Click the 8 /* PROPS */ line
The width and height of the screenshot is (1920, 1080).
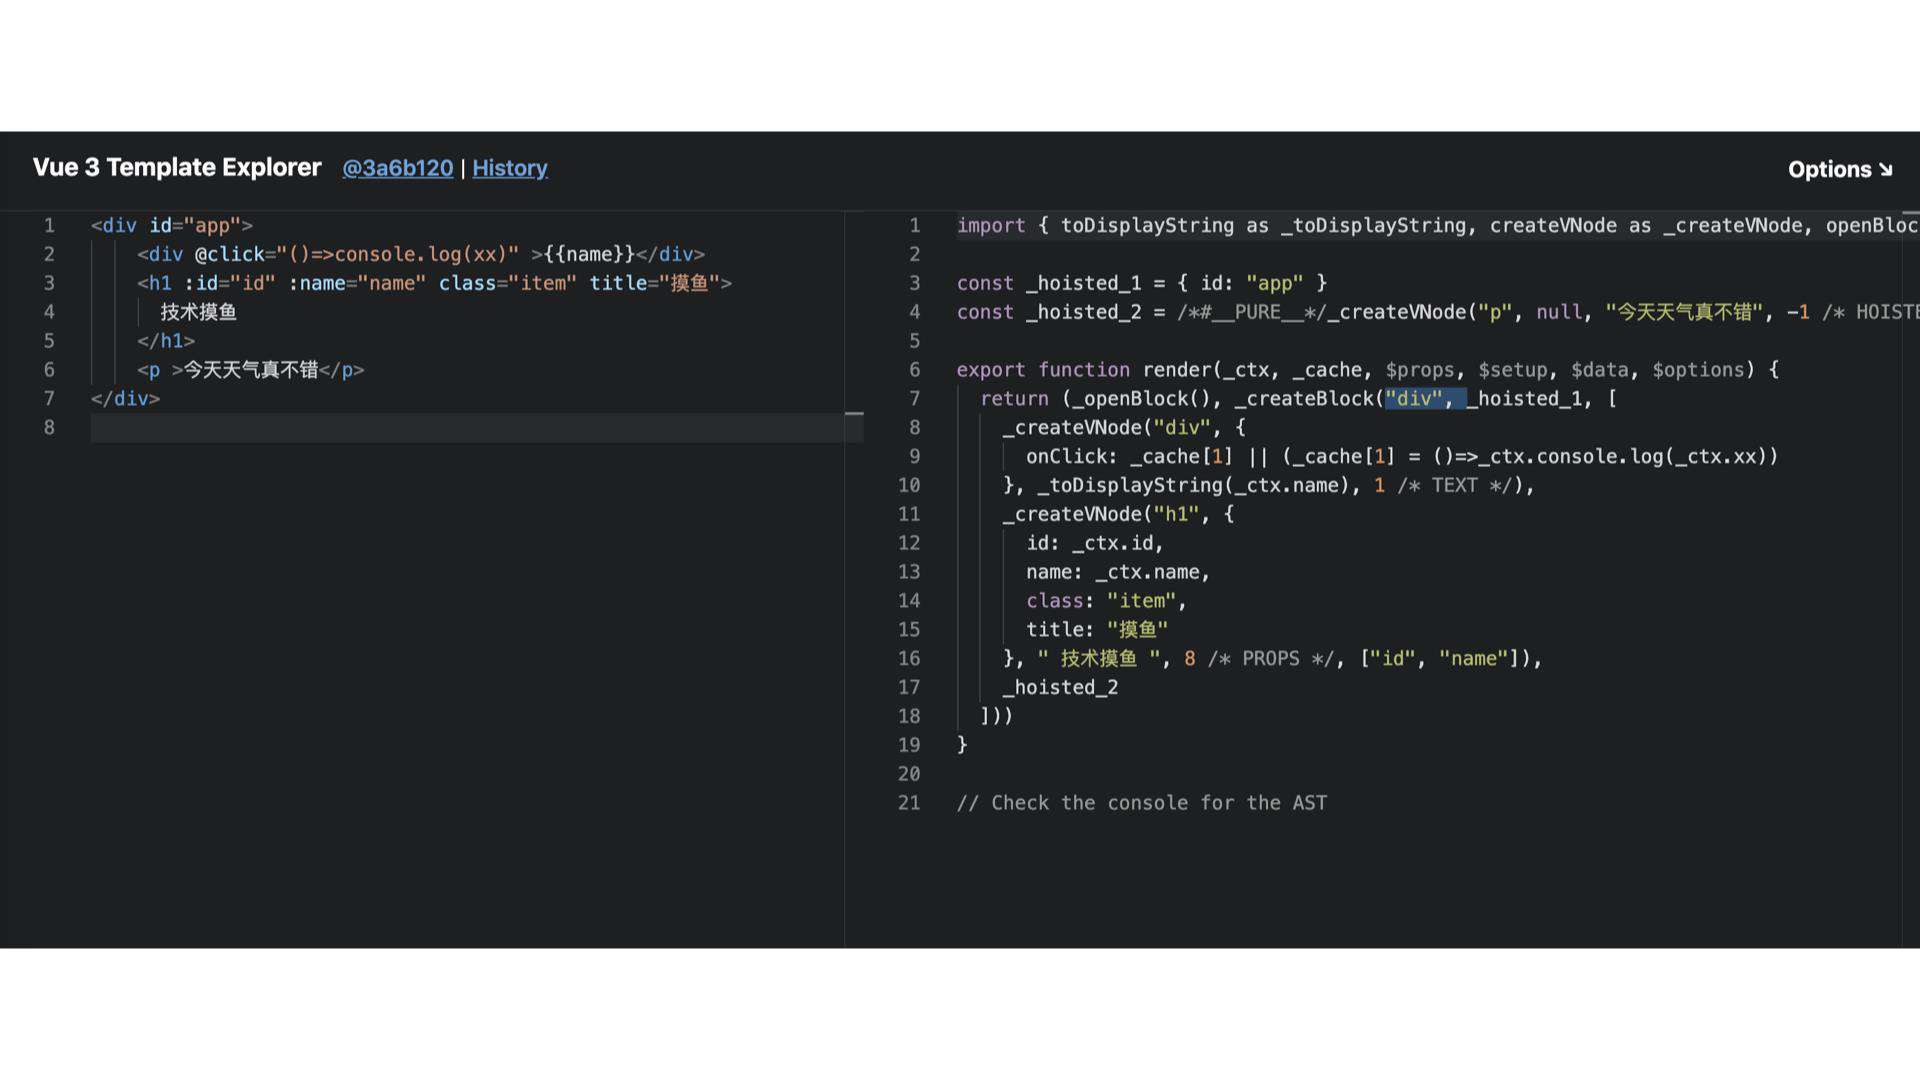pos(1273,658)
